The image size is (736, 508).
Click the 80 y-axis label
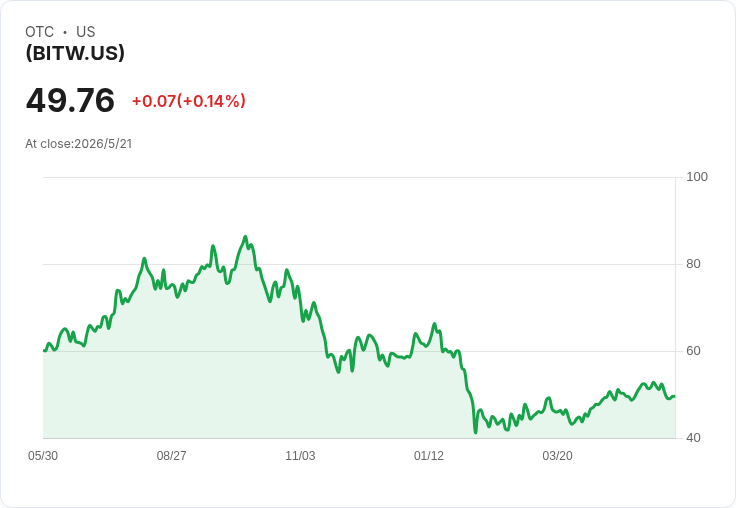(x=693, y=264)
